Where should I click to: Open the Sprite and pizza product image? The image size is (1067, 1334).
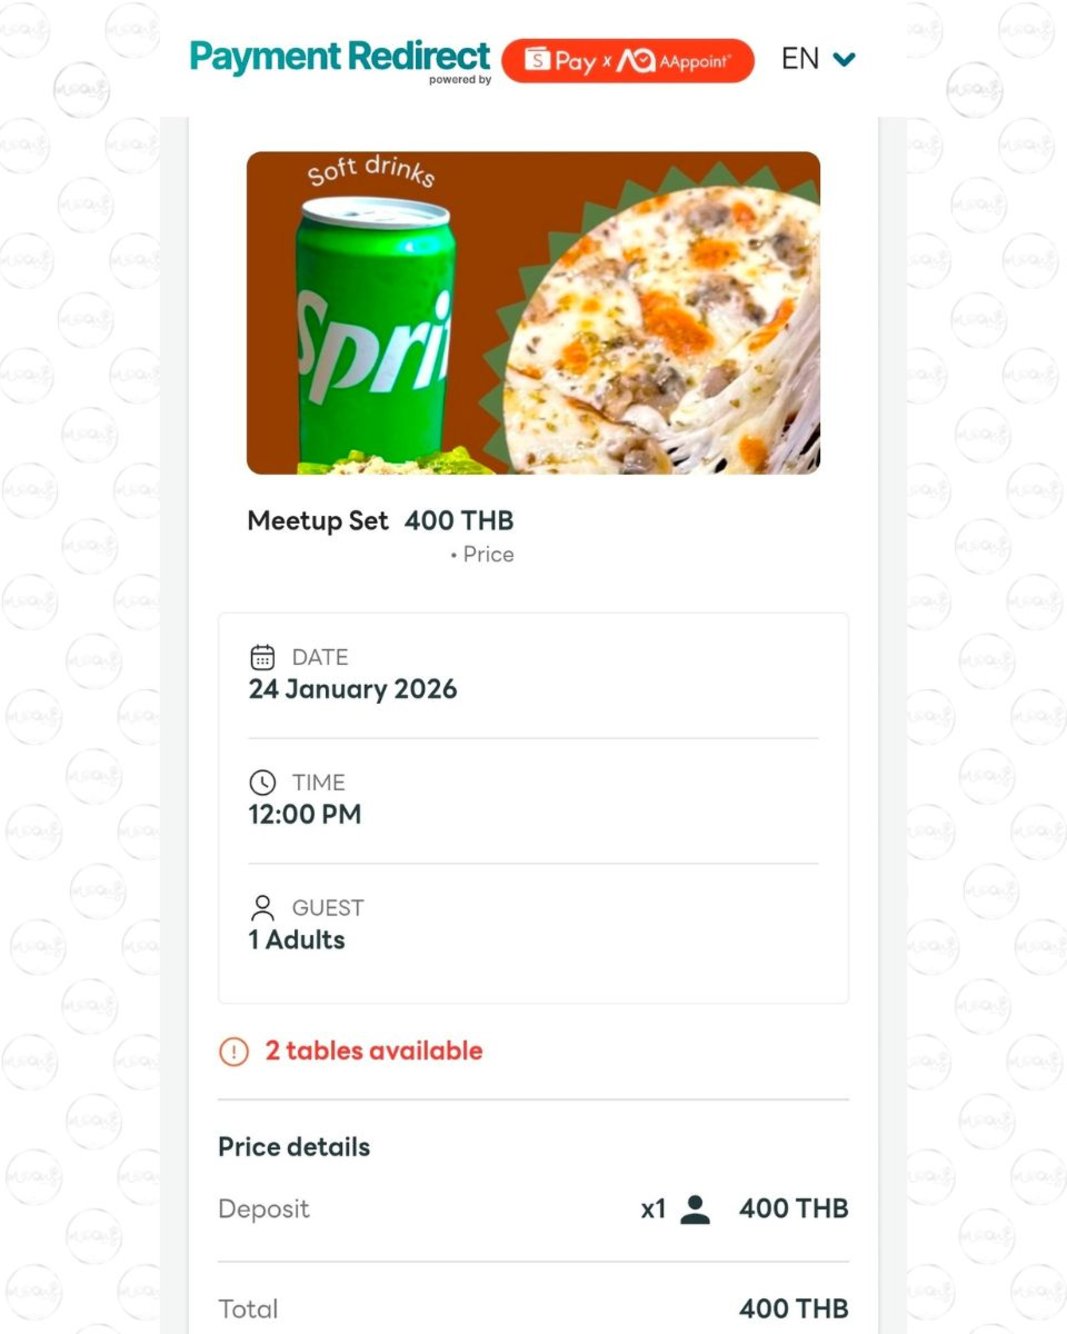coord(533,313)
